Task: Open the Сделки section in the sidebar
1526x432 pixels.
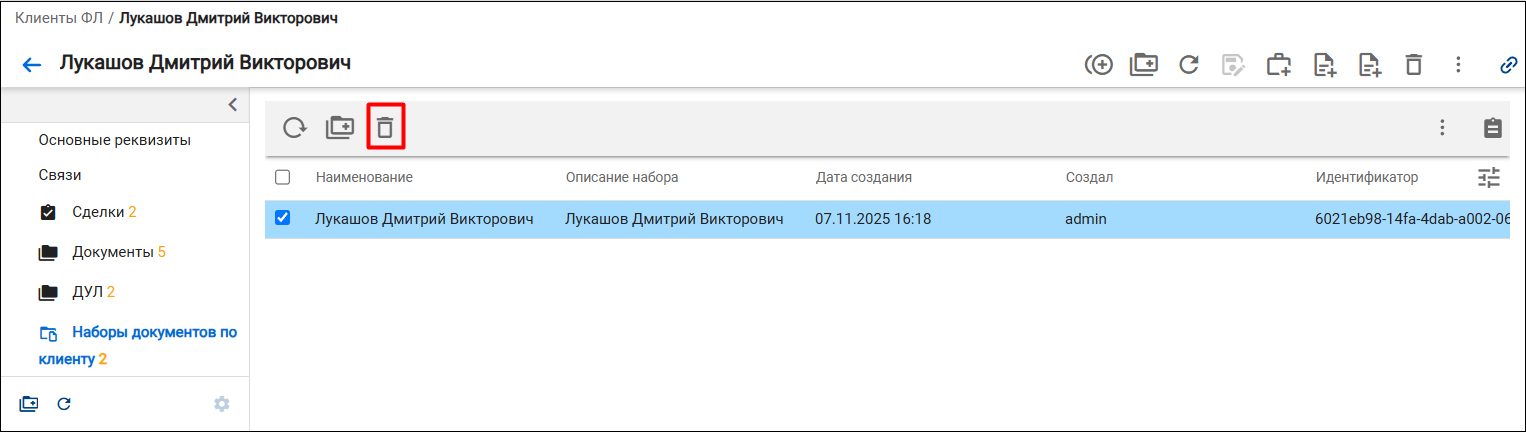Action: pos(98,212)
